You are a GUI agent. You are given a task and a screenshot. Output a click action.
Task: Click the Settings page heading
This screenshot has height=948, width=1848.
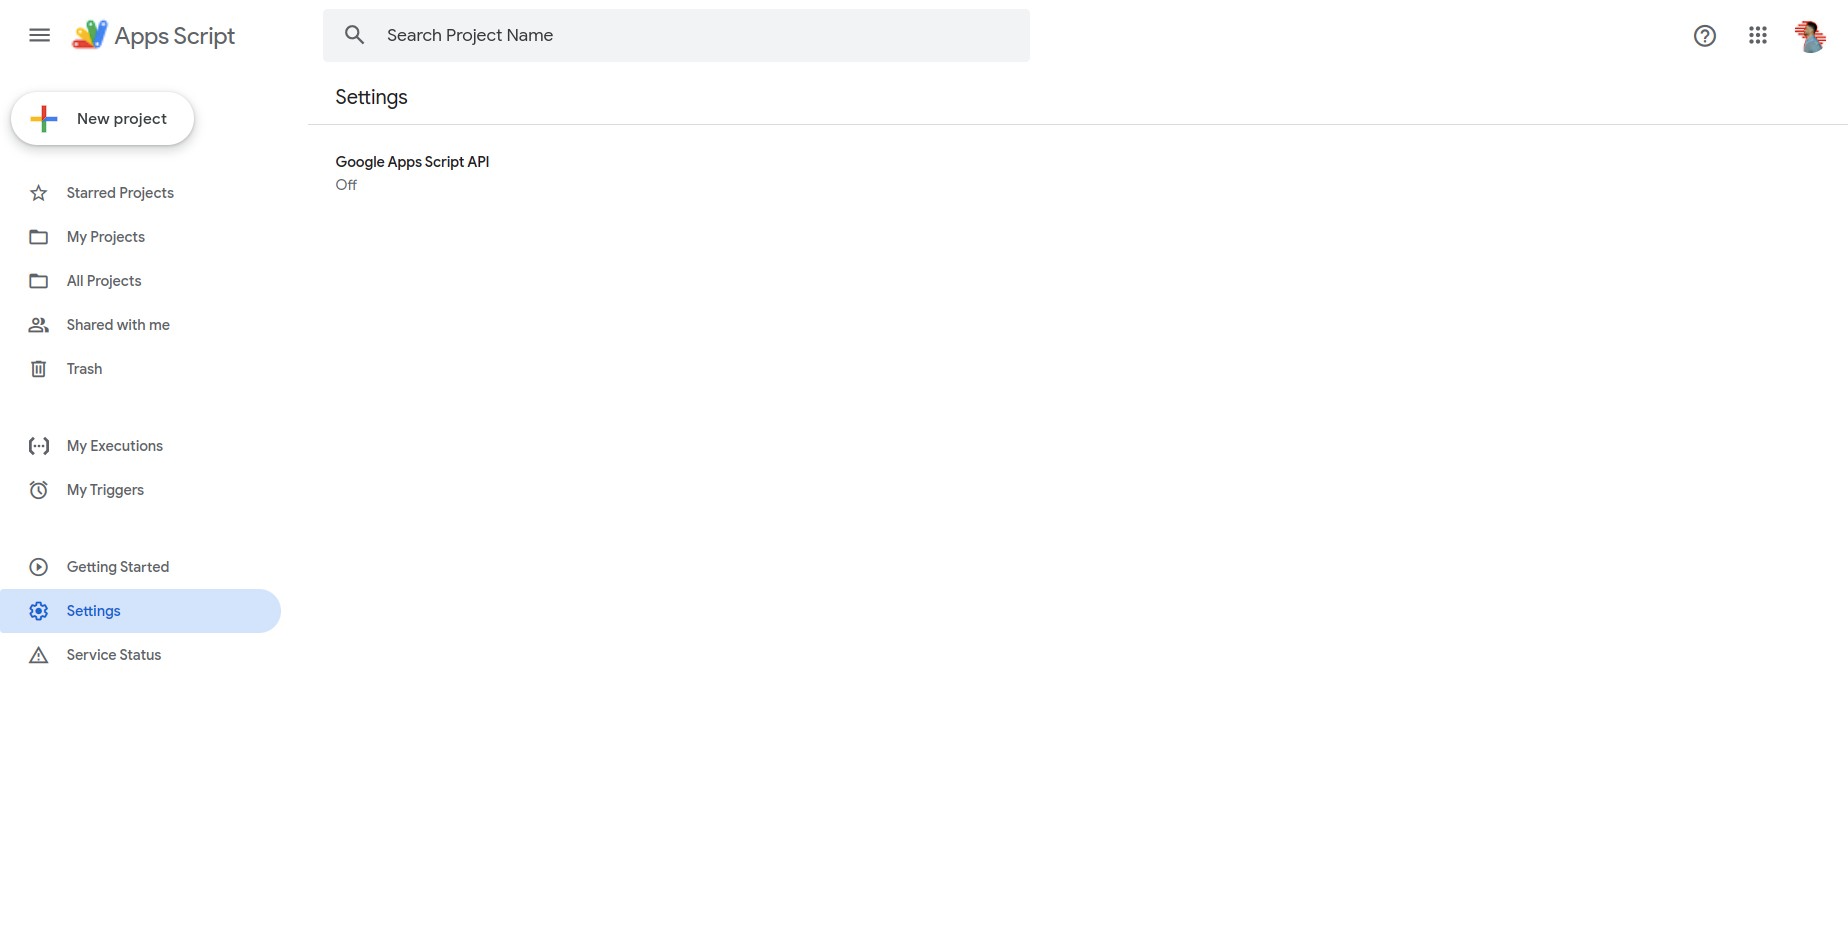coord(371,97)
